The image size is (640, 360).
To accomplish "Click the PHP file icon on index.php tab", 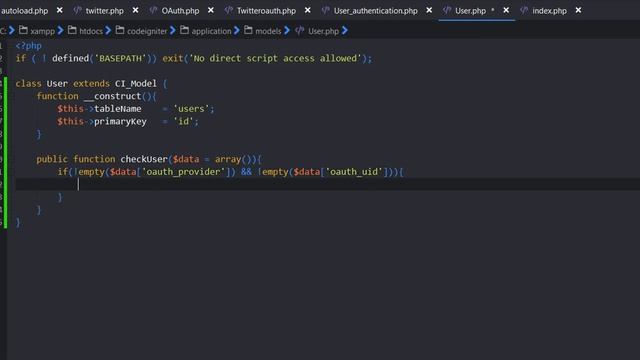I will tap(524, 10).
